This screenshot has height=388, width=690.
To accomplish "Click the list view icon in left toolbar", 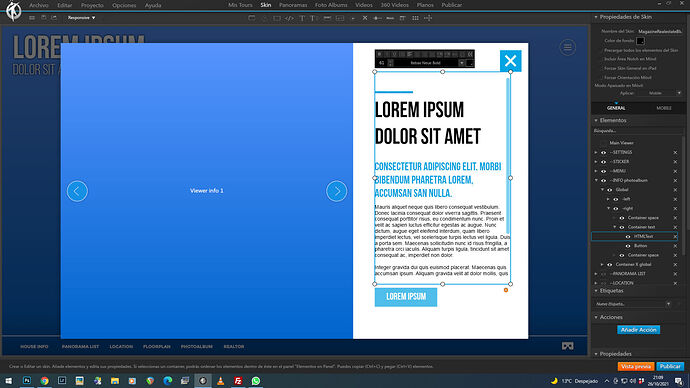I will click(32, 18).
